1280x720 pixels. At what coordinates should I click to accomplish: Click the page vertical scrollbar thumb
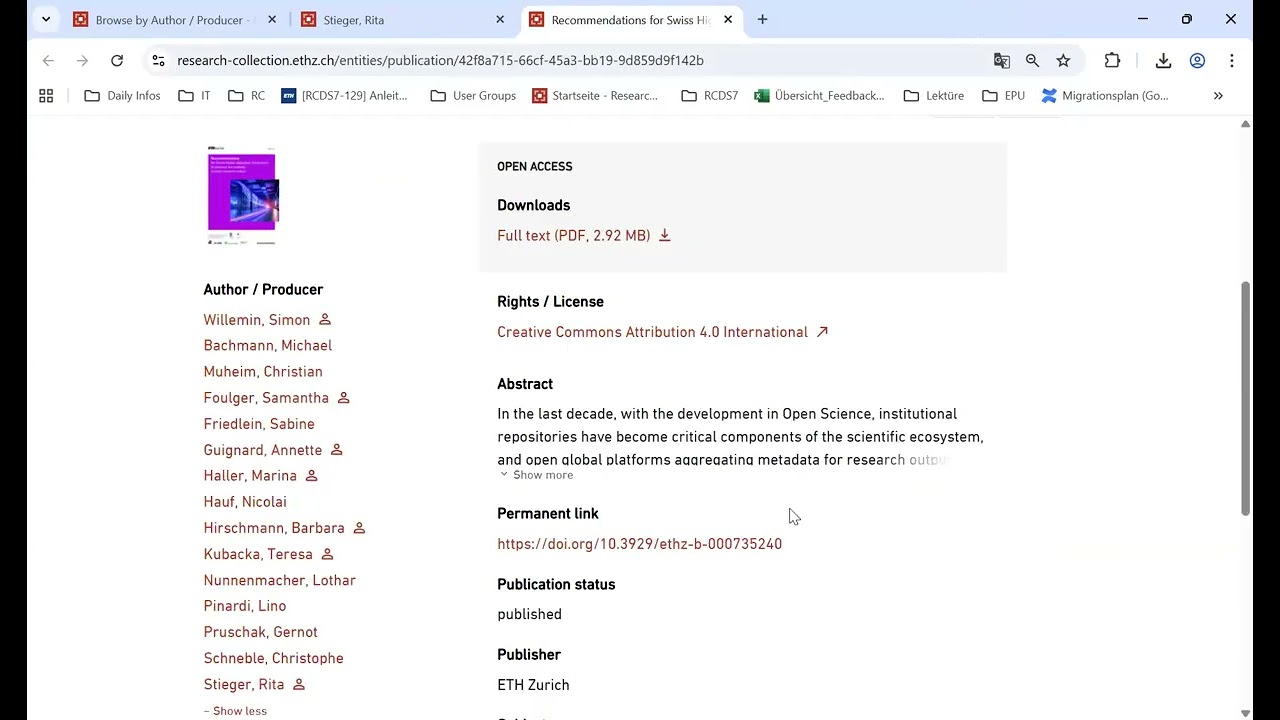tap(1245, 398)
